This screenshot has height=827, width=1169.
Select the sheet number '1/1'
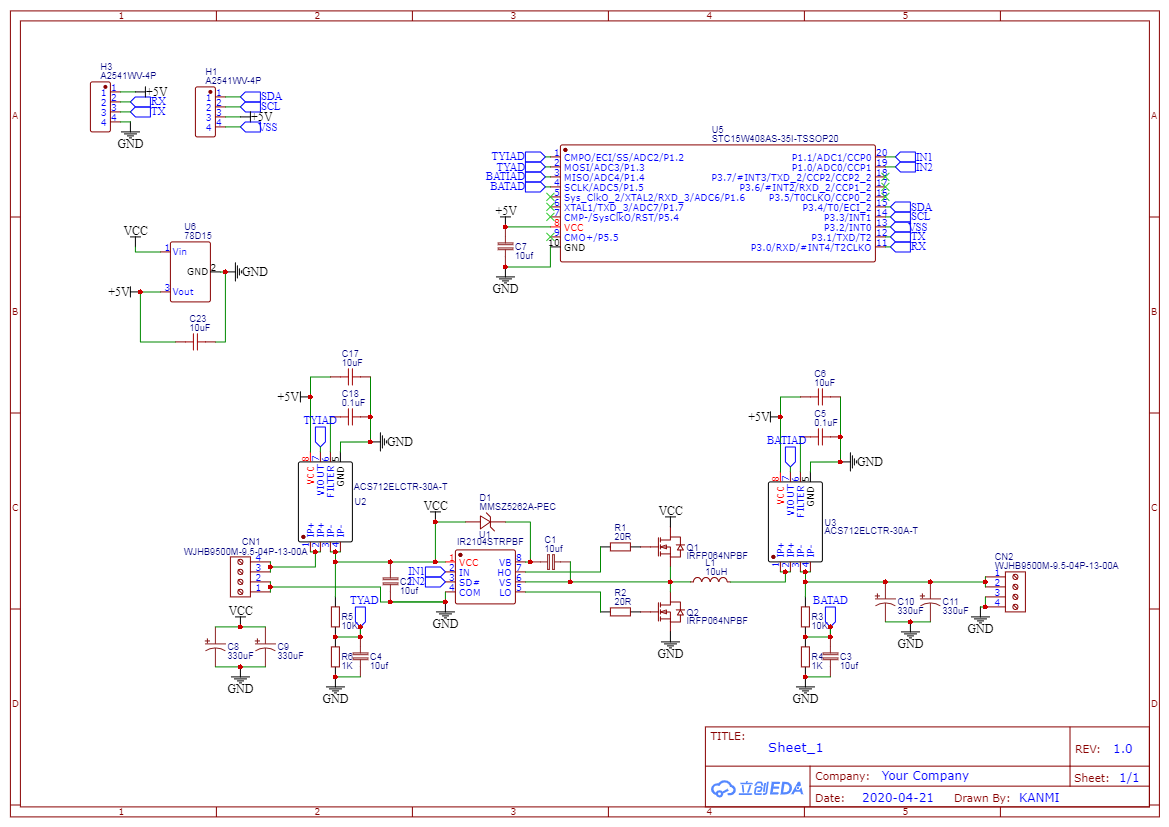(x=1129, y=778)
